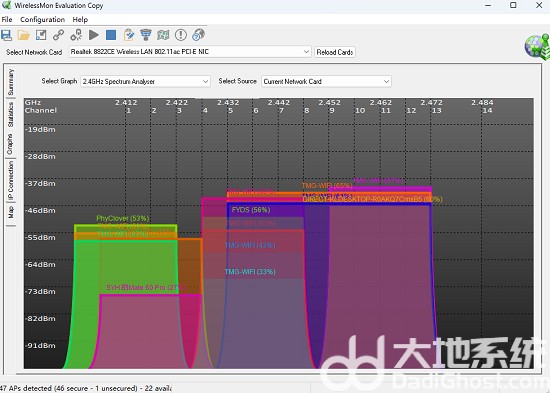This screenshot has height=393, width=550.
Task: Open the Help menu
Action: click(80, 20)
